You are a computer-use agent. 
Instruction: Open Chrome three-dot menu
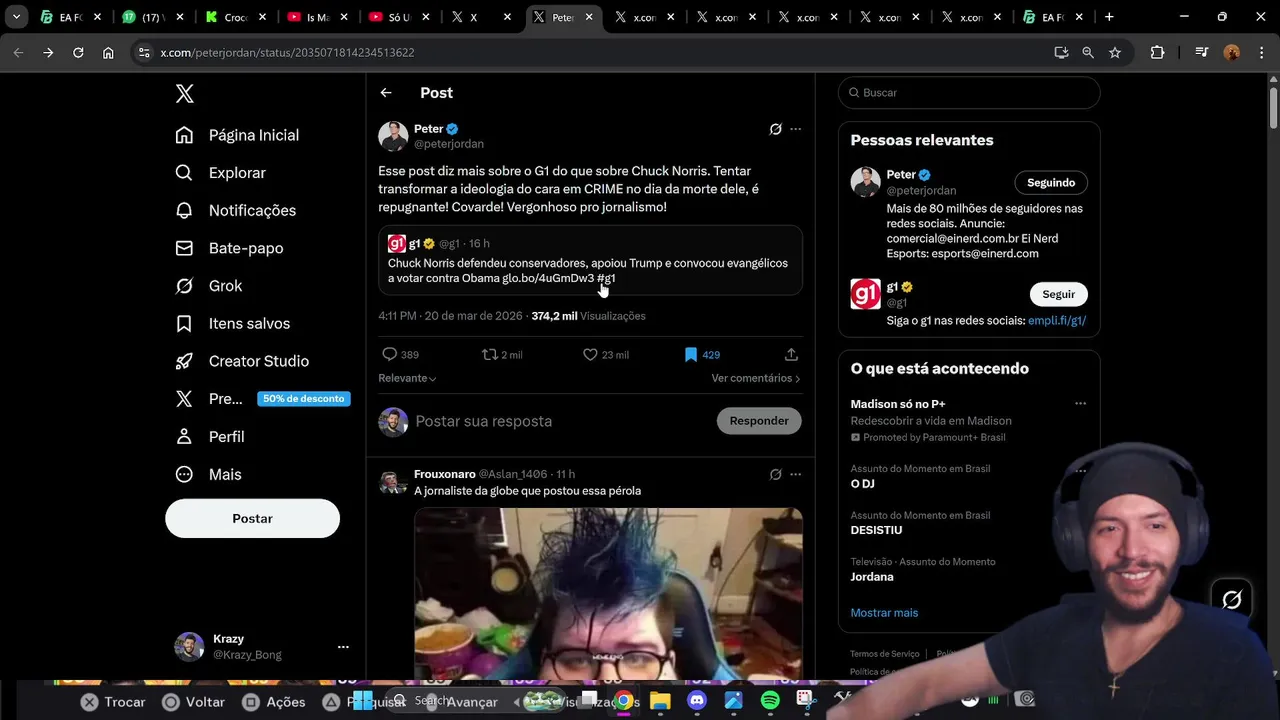(1260, 52)
